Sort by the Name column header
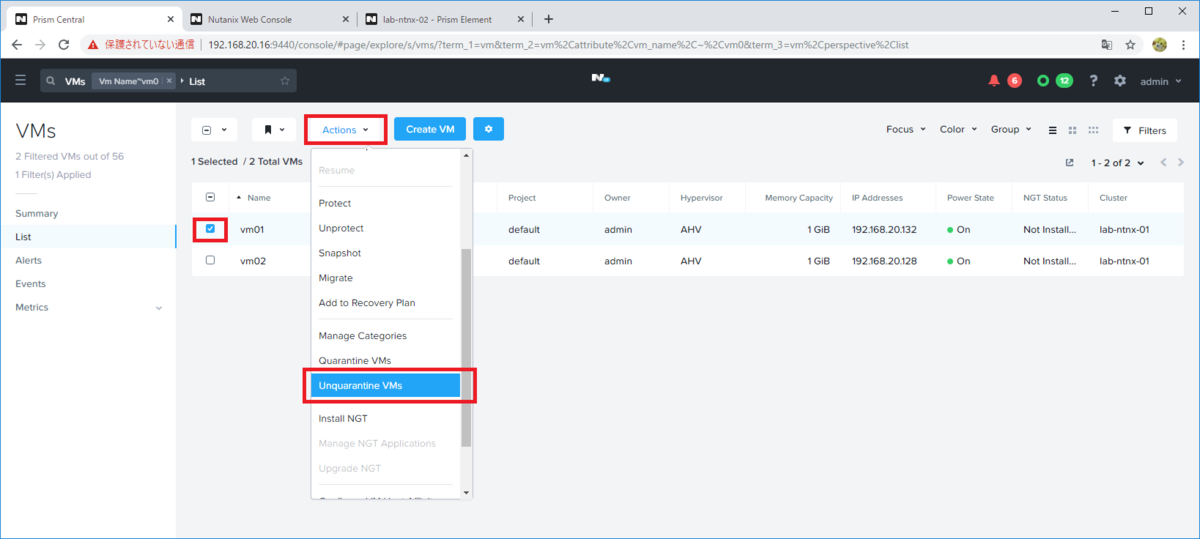Viewport: 1200px width, 539px height. pos(259,198)
